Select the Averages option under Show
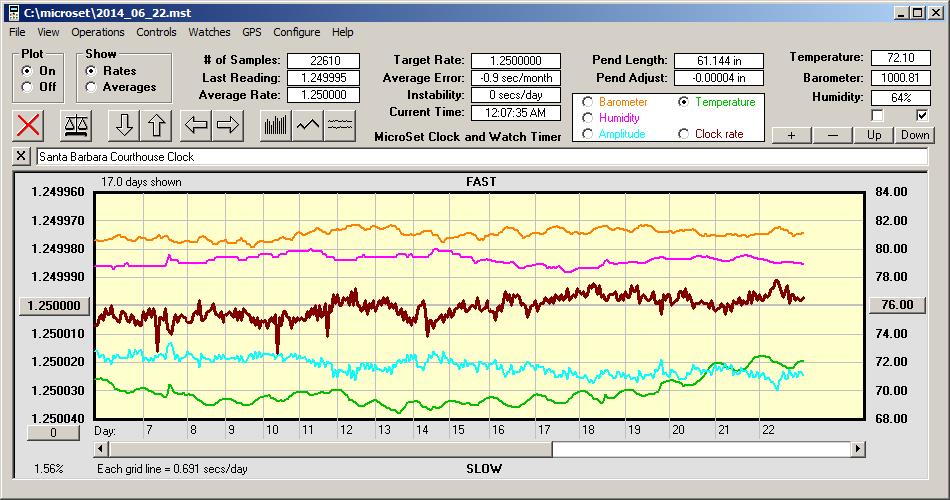 92,87
